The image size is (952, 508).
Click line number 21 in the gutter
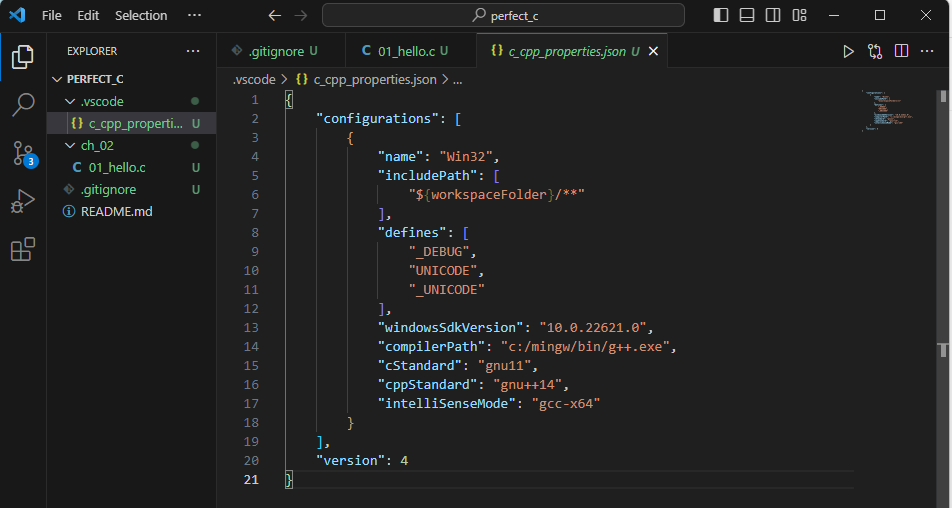pos(251,479)
